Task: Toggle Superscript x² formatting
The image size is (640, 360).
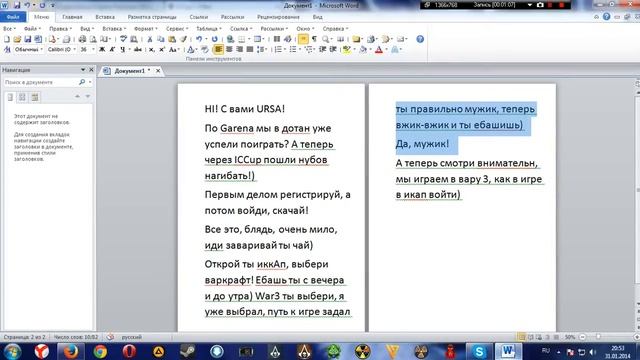Action: pyautogui.click(x=162, y=49)
